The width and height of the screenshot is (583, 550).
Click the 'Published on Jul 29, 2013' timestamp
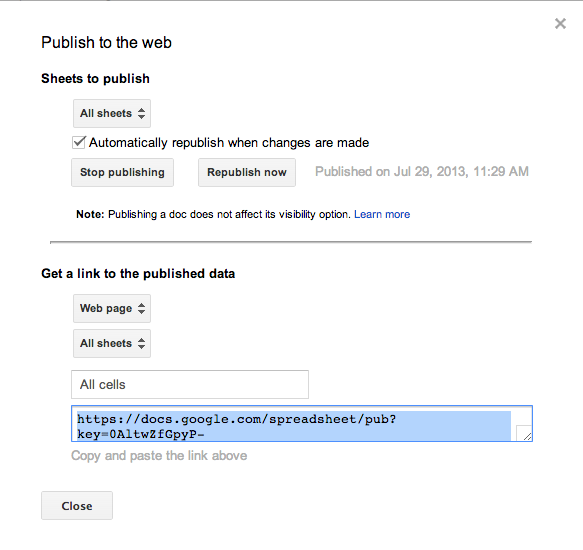[x=422, y=172]
